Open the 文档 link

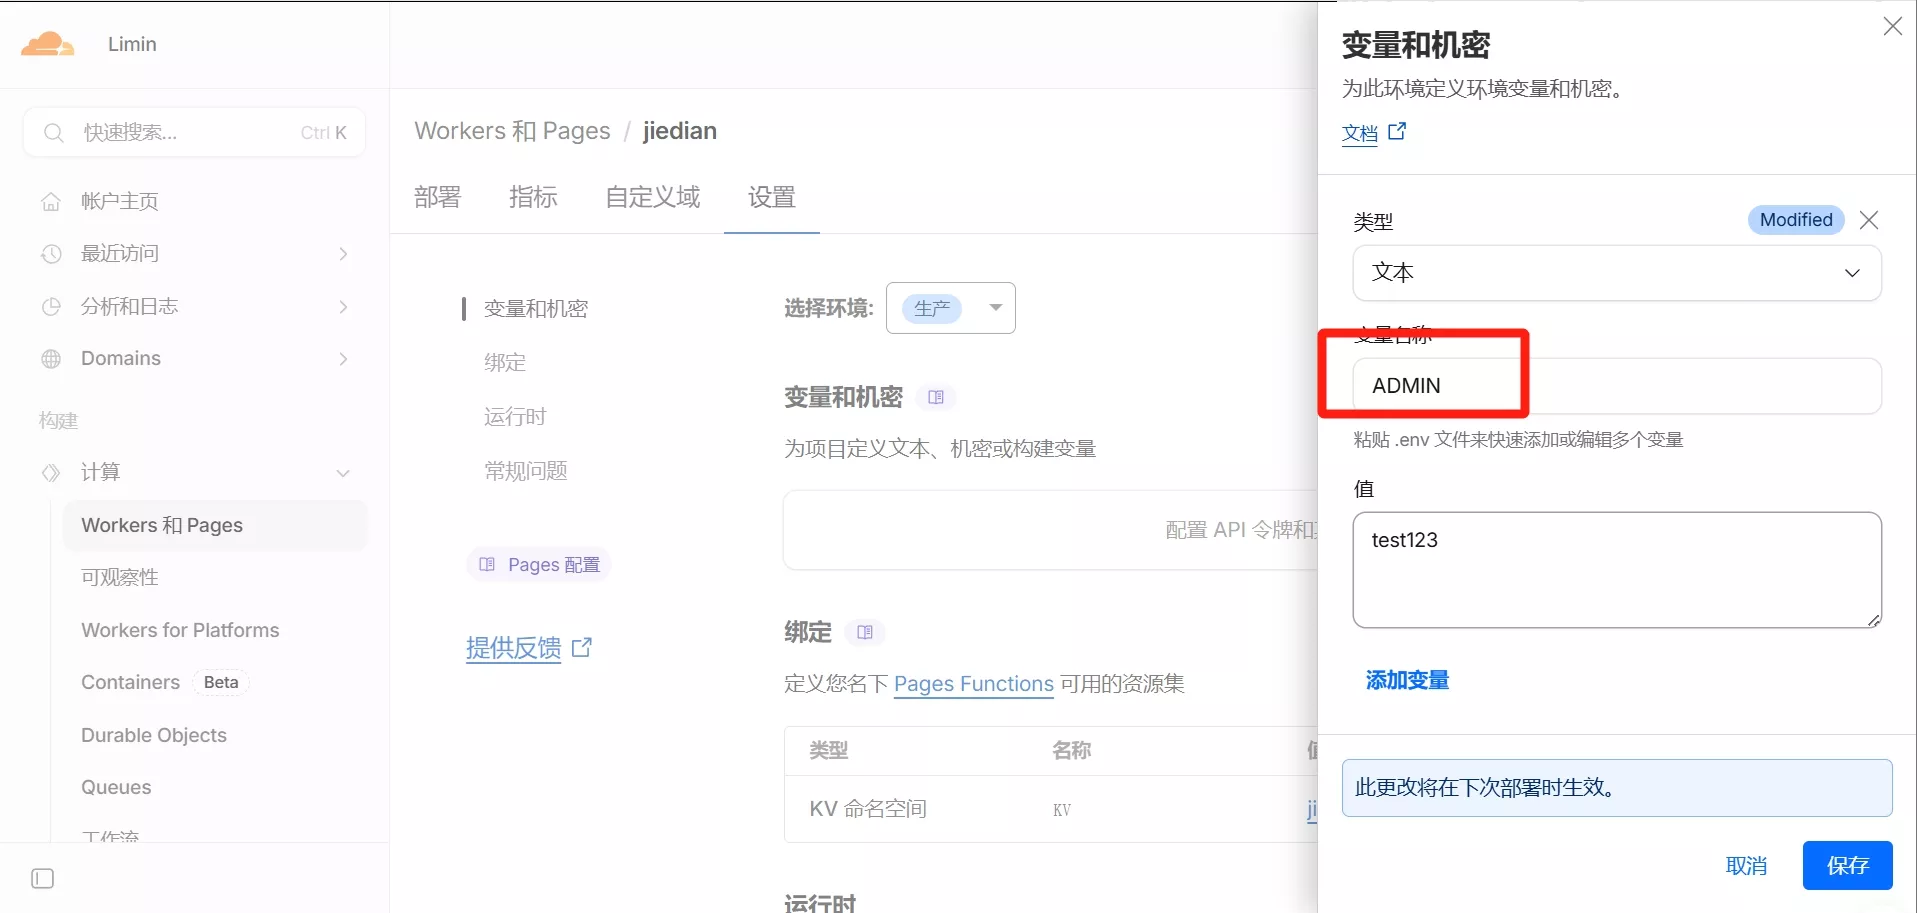click(1360, 134)
